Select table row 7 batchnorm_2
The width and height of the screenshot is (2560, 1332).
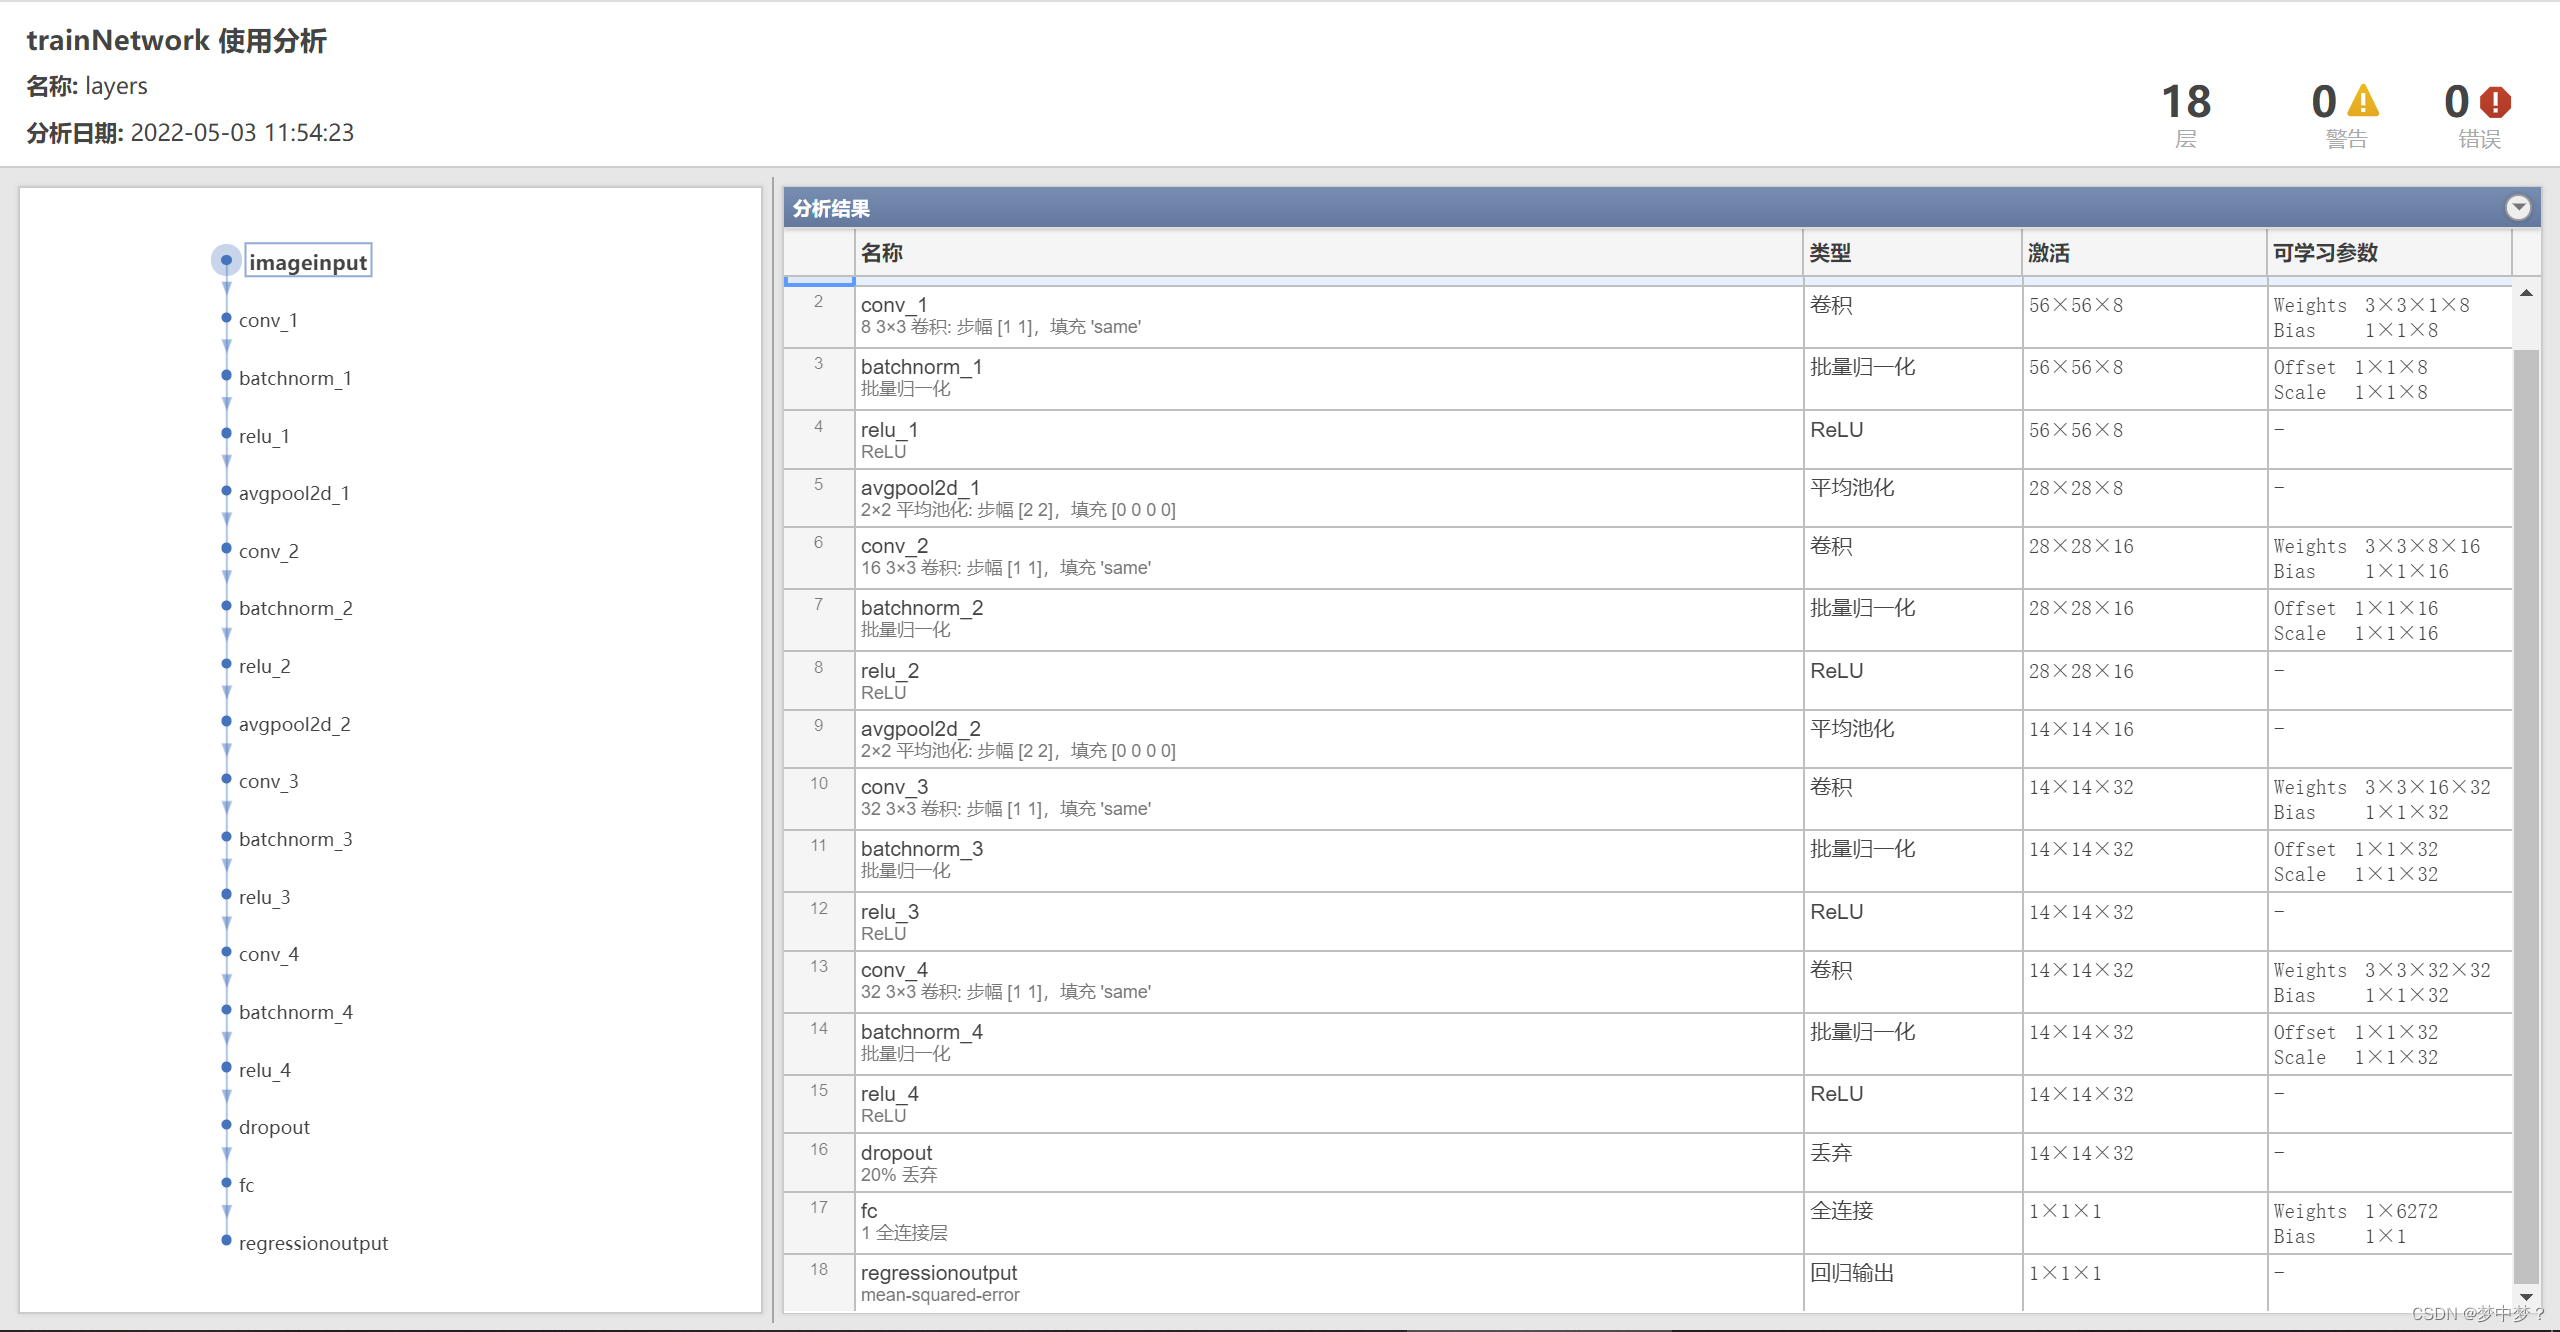[1648, 620]
